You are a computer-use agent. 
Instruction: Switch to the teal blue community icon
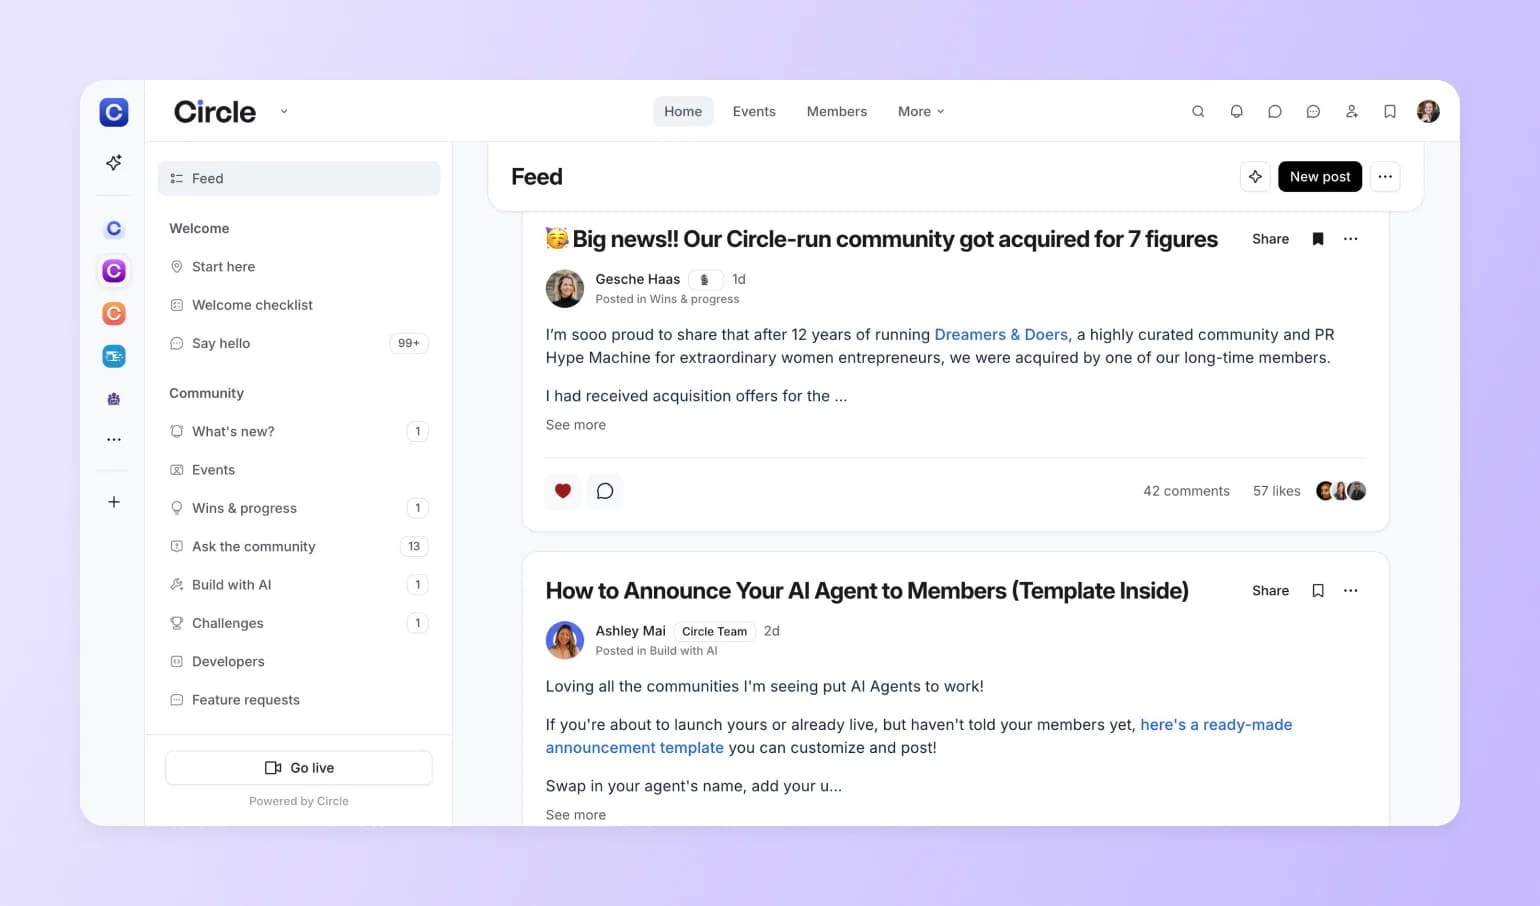click(x=114, y=356)
